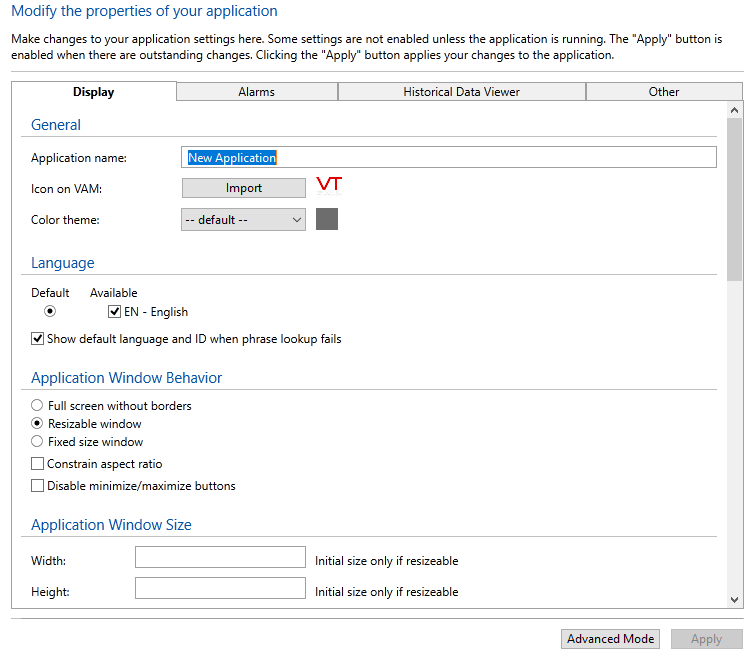The image size is (754, 652).
Task: Click the Application name text field
Action: coord(450,158)
